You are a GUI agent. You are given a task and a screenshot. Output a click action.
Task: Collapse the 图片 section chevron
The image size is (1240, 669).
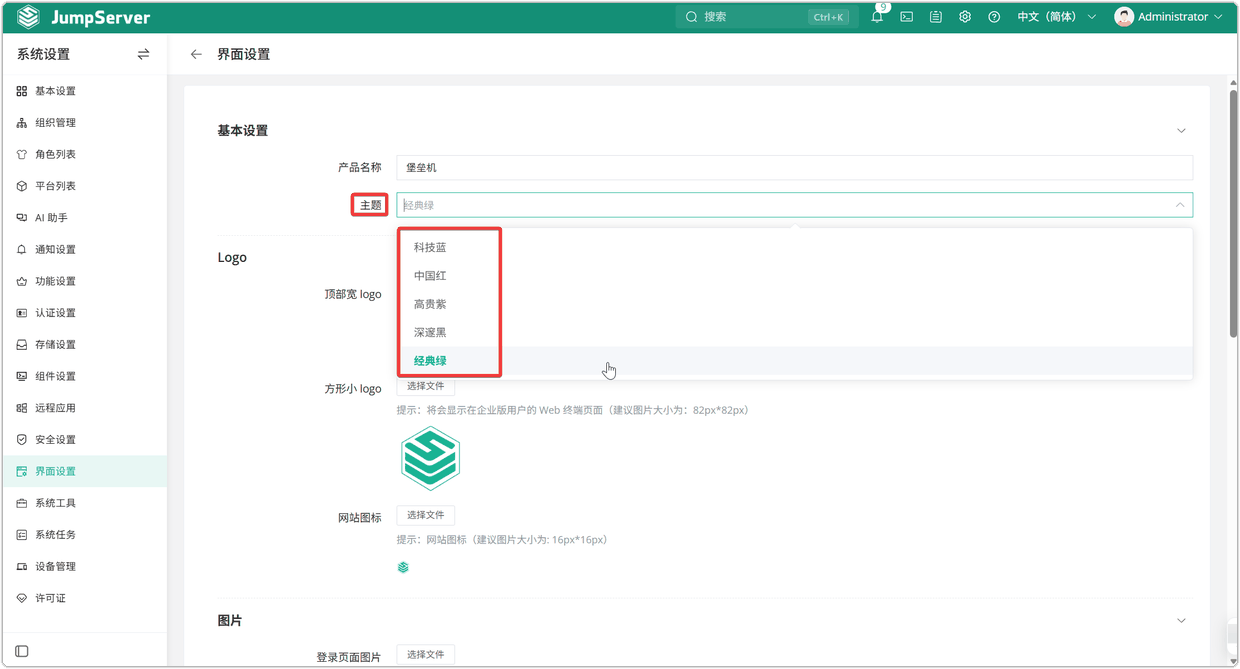[1181, 621]
